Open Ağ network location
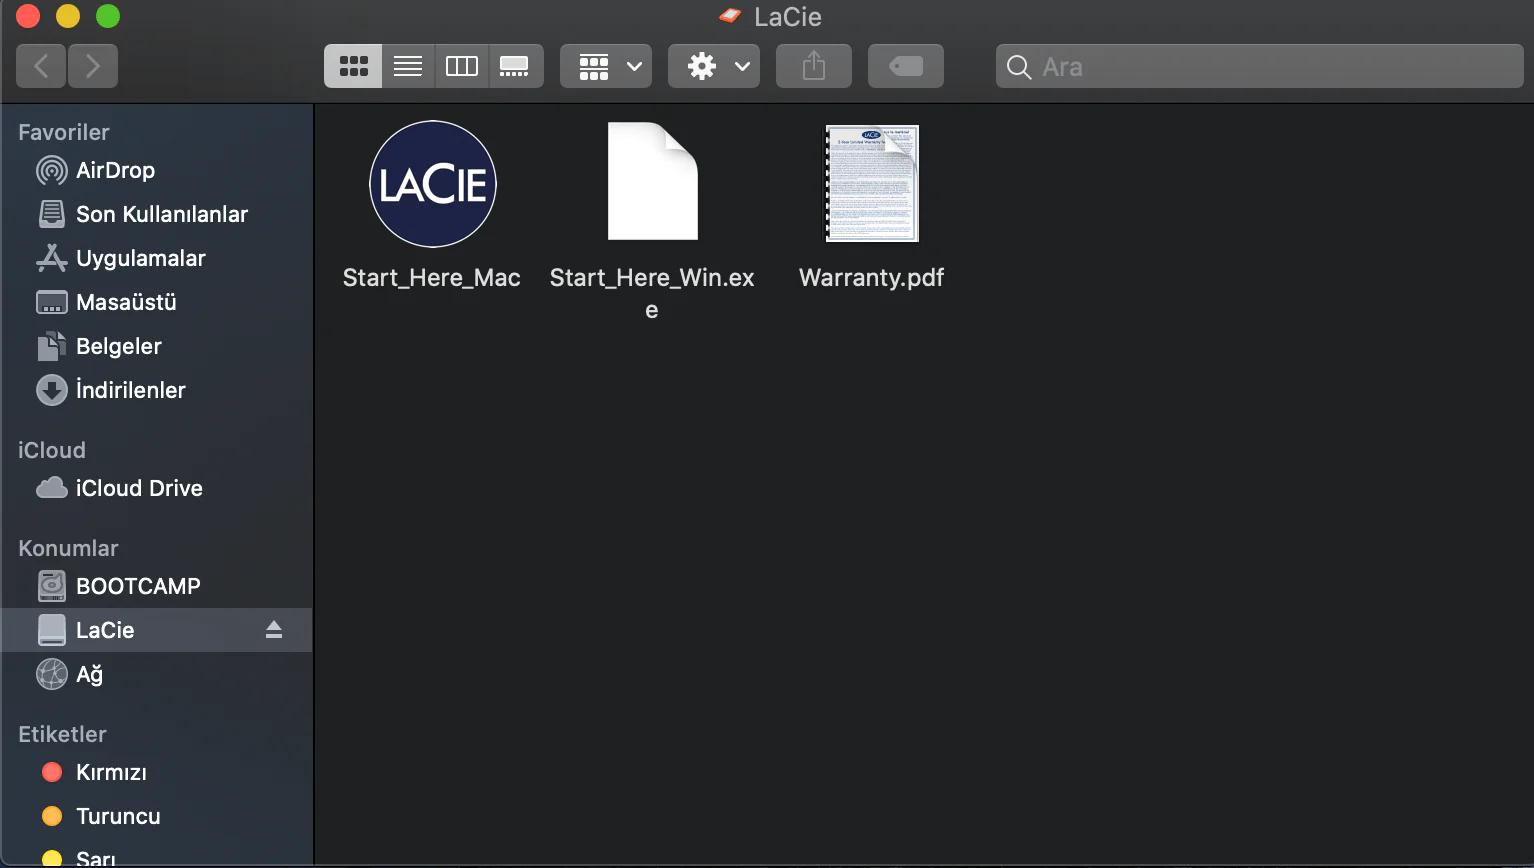Image resolution: width=1534 pixels, height=868 pixels. pyautogui.click(x=157, y=674)
